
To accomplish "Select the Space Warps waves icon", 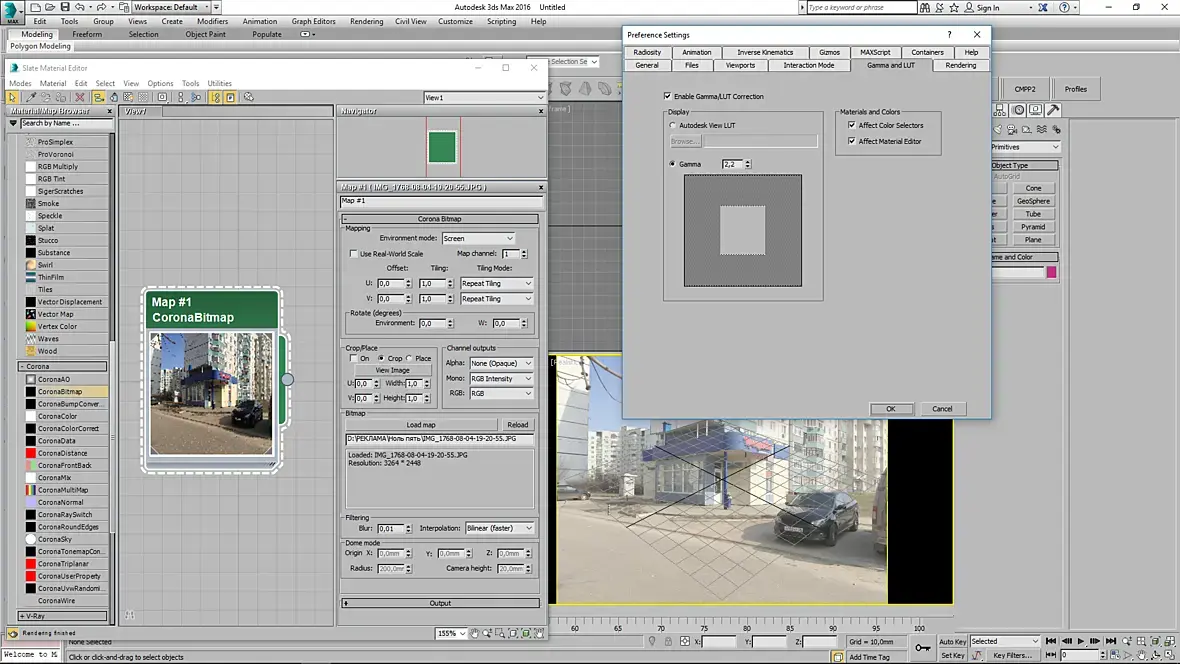I will (1041, 129).
